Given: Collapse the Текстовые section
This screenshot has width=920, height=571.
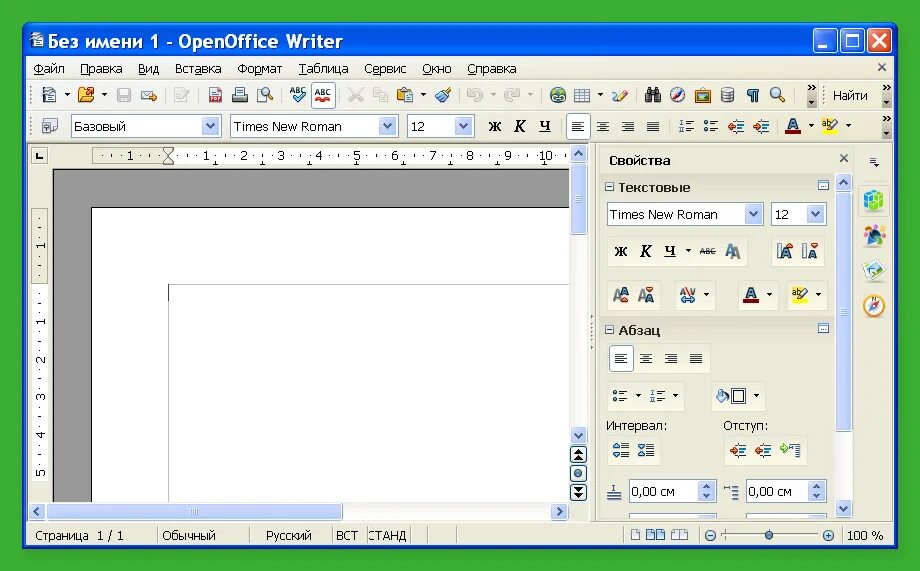Looking at the screenshot, I should click(610, 187).
